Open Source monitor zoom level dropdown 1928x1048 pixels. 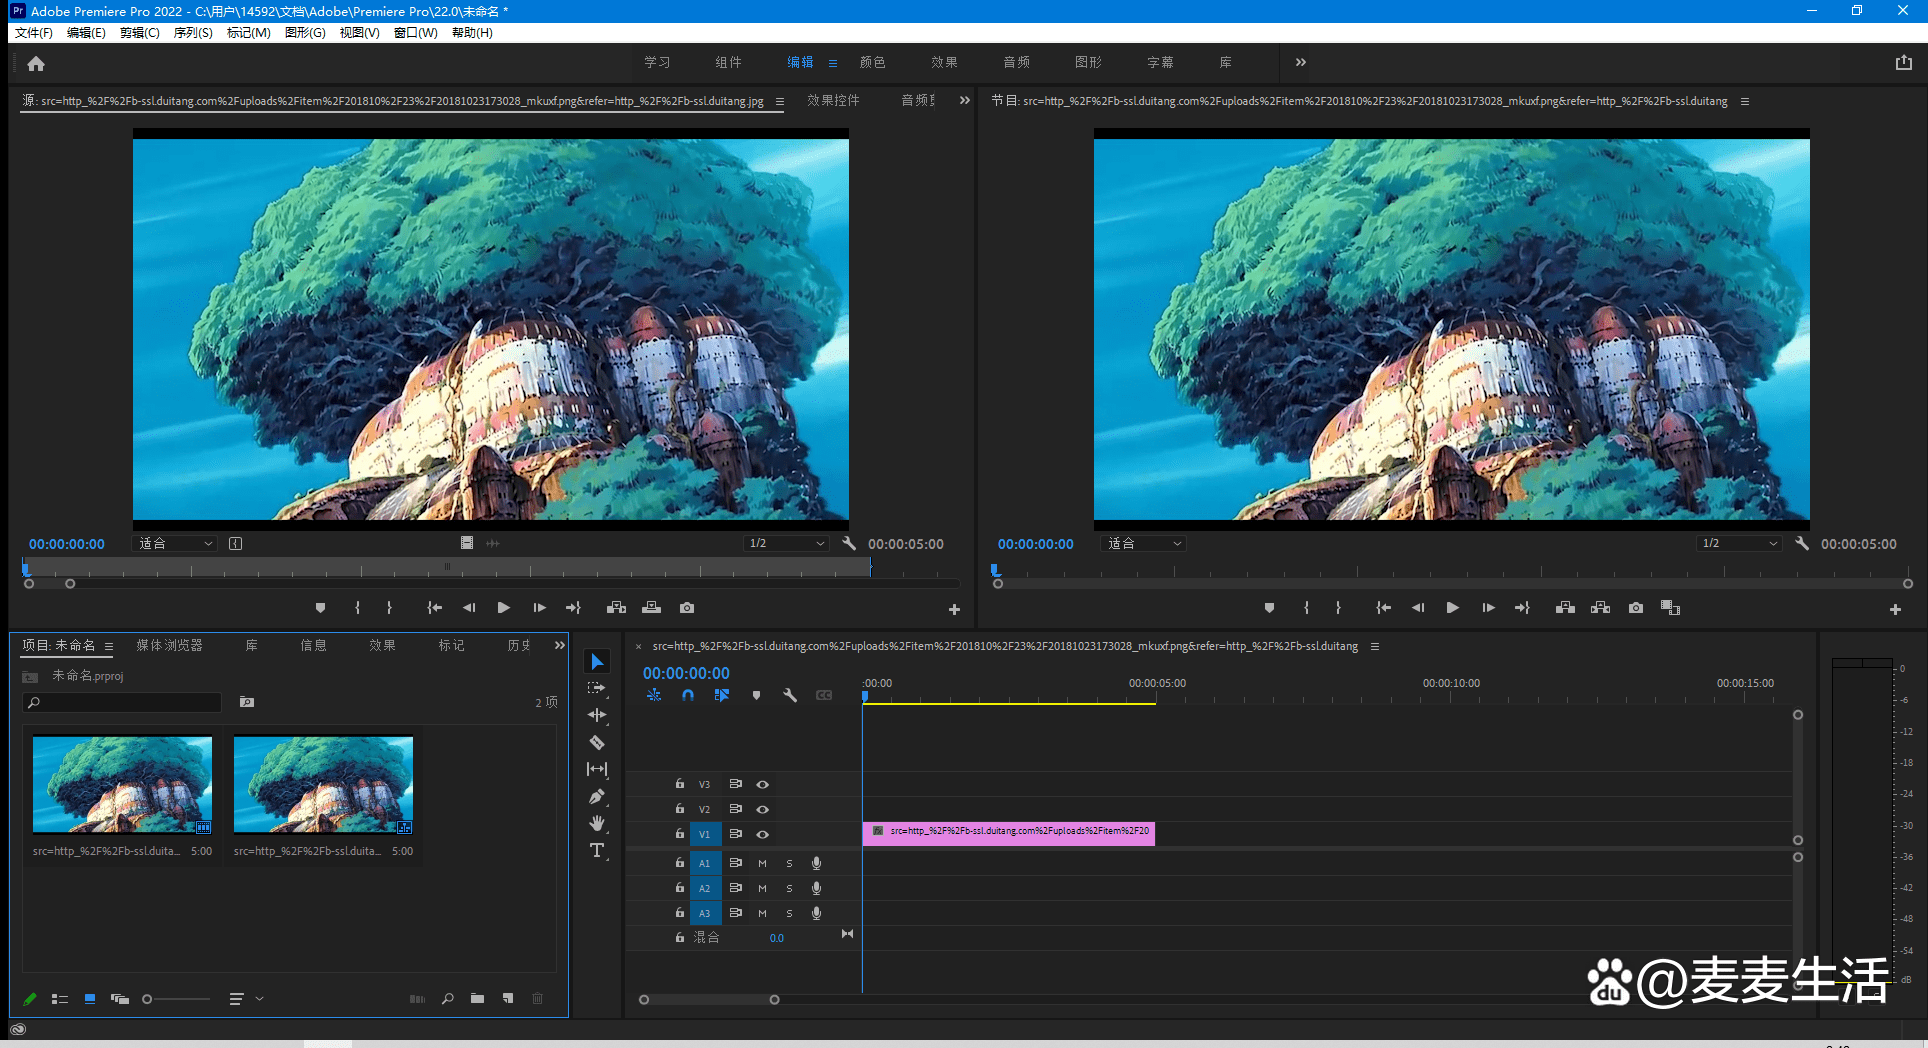176,543
